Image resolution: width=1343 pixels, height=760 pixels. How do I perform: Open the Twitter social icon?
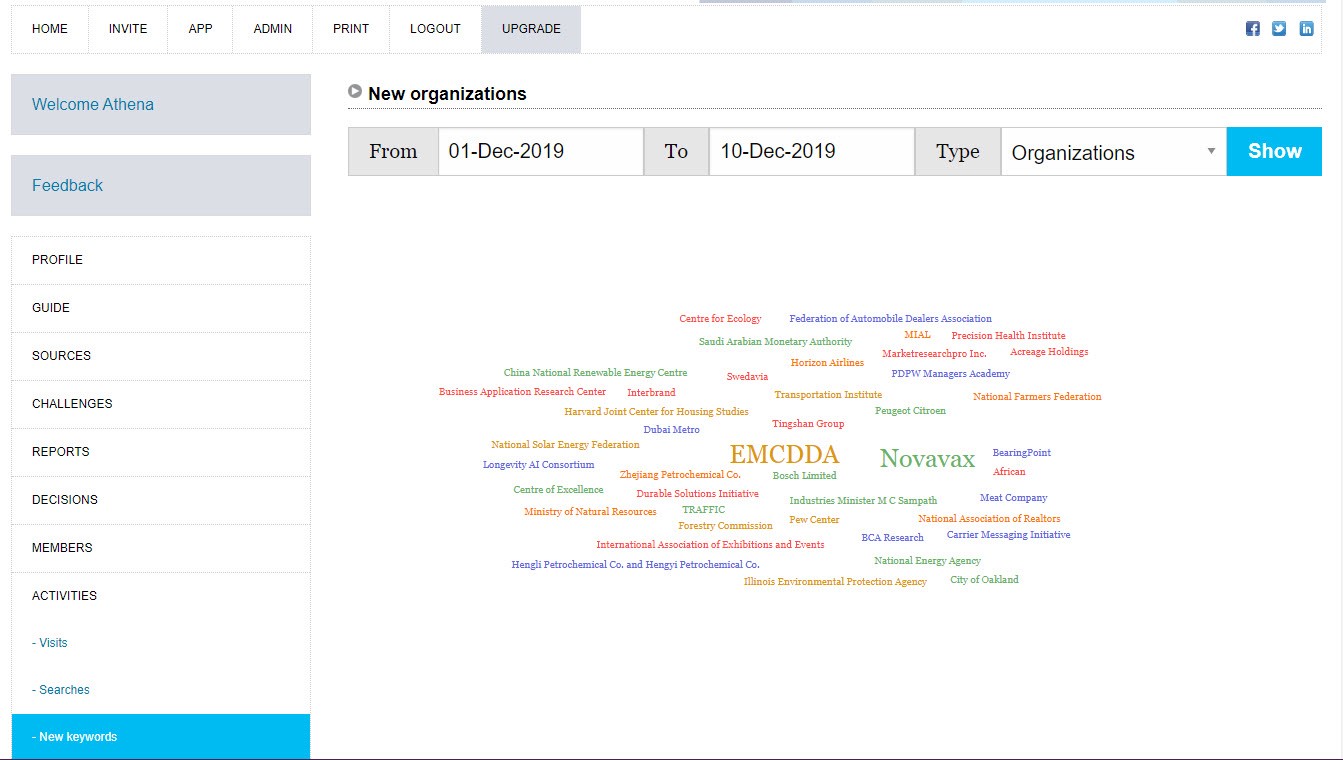point(1279,28)
